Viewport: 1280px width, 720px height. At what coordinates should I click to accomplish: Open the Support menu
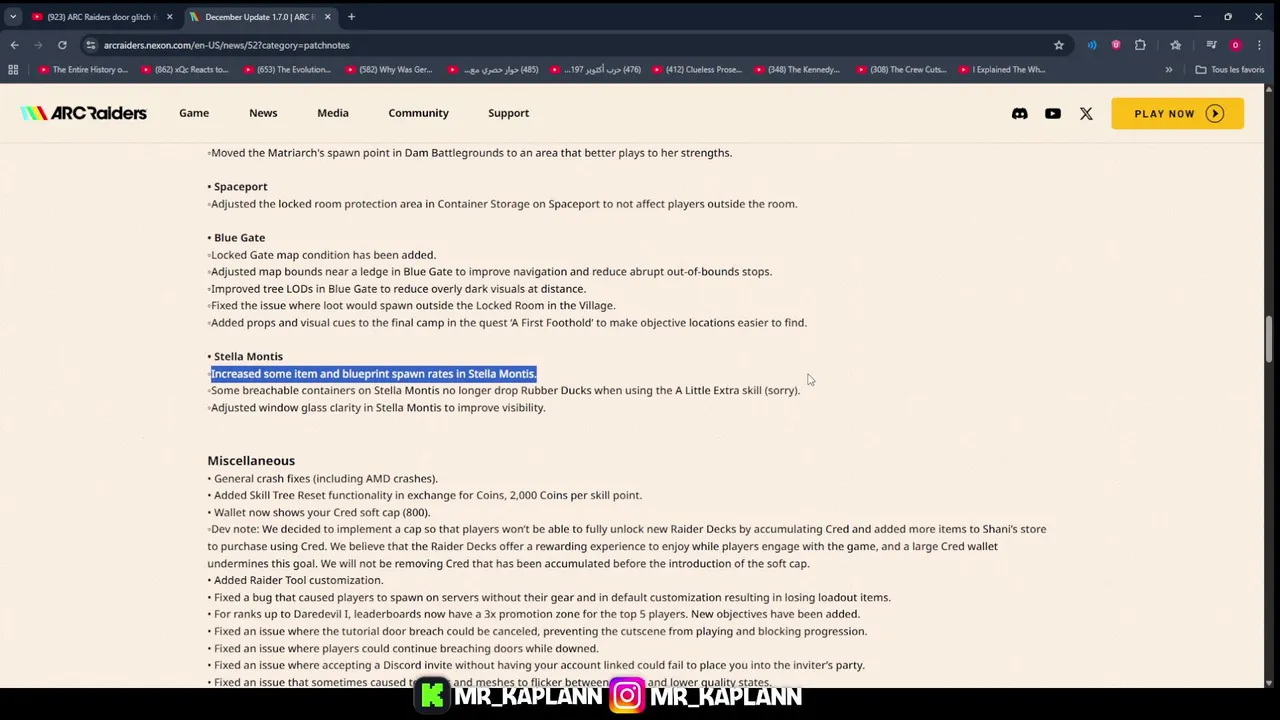[x=508, y=113]
